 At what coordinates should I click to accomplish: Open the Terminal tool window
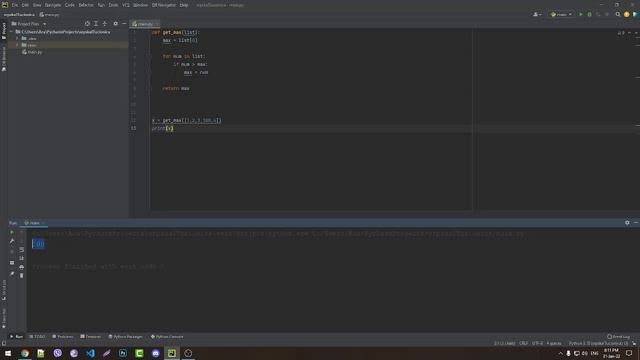click(91, 337)
